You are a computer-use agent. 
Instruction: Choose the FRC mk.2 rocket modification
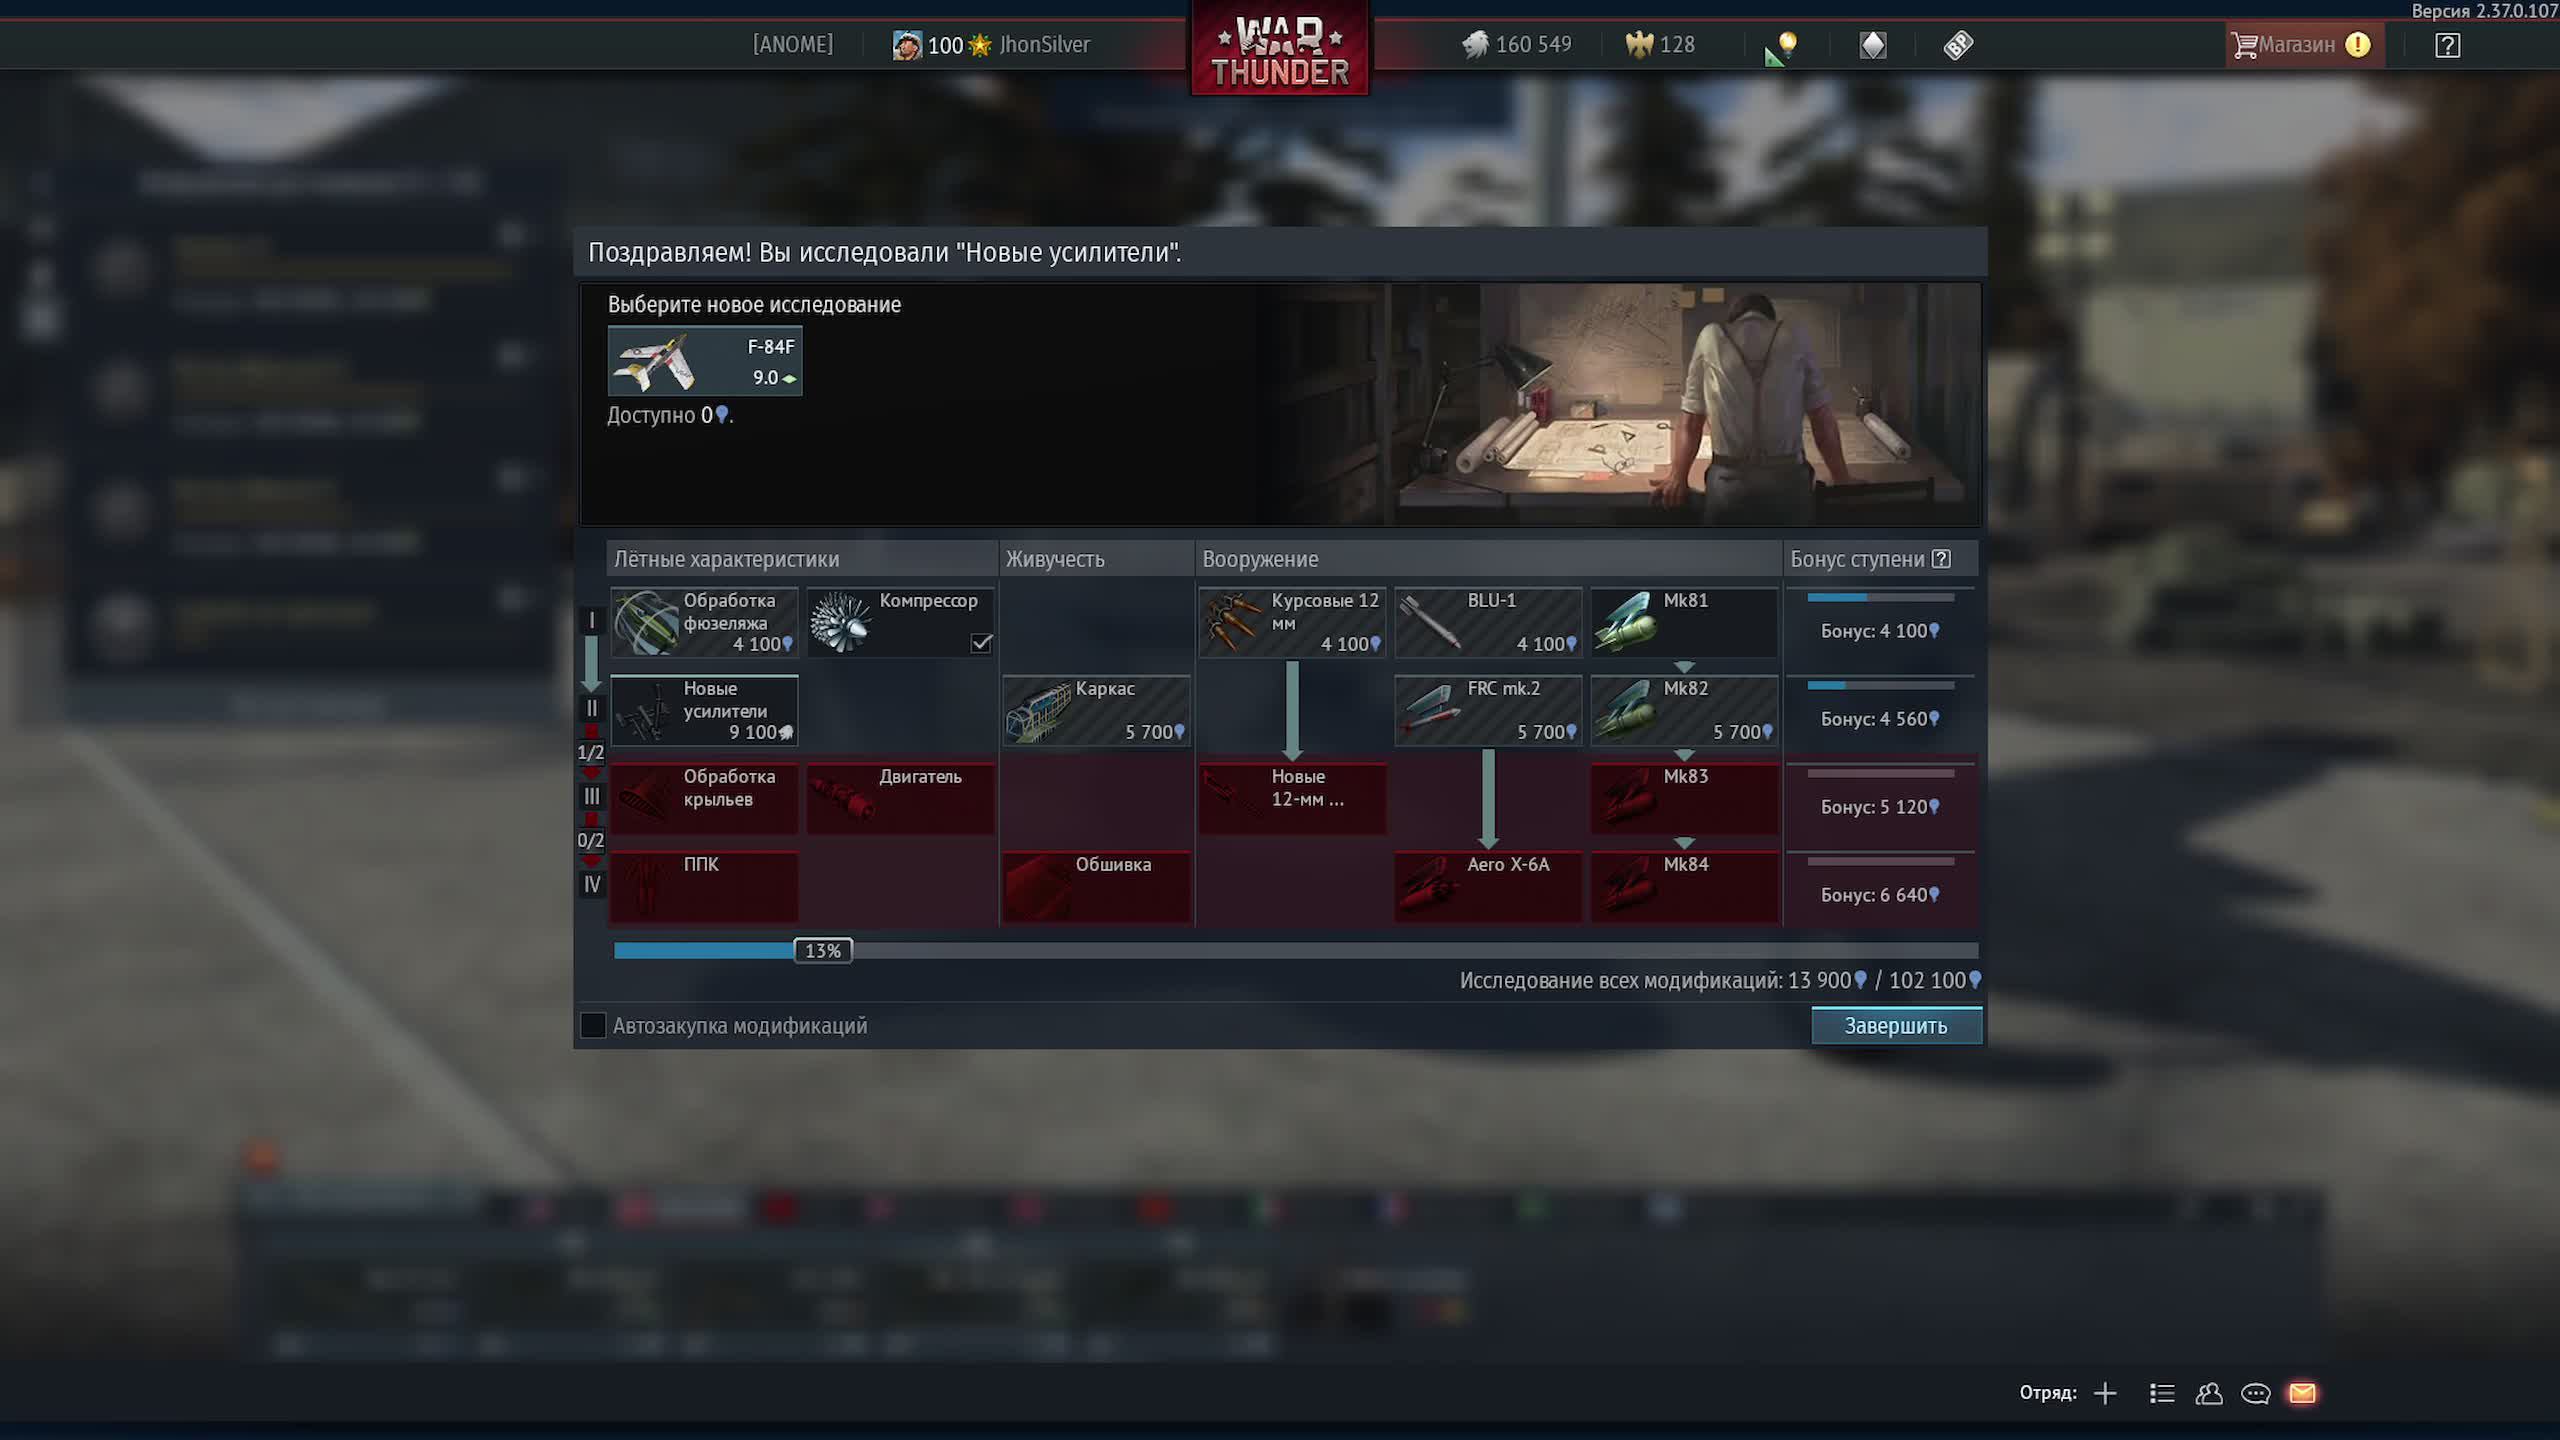[x=1488, y=710]
